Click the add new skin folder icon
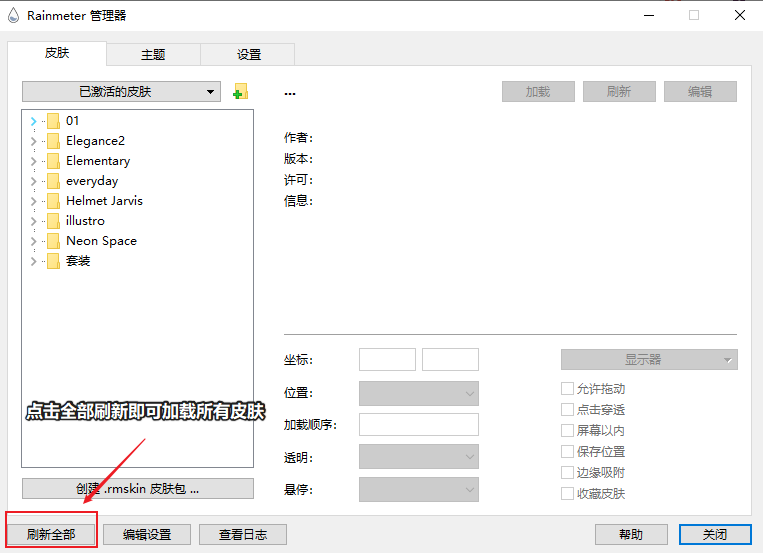763x553 pixels. [x=240, y=92]
